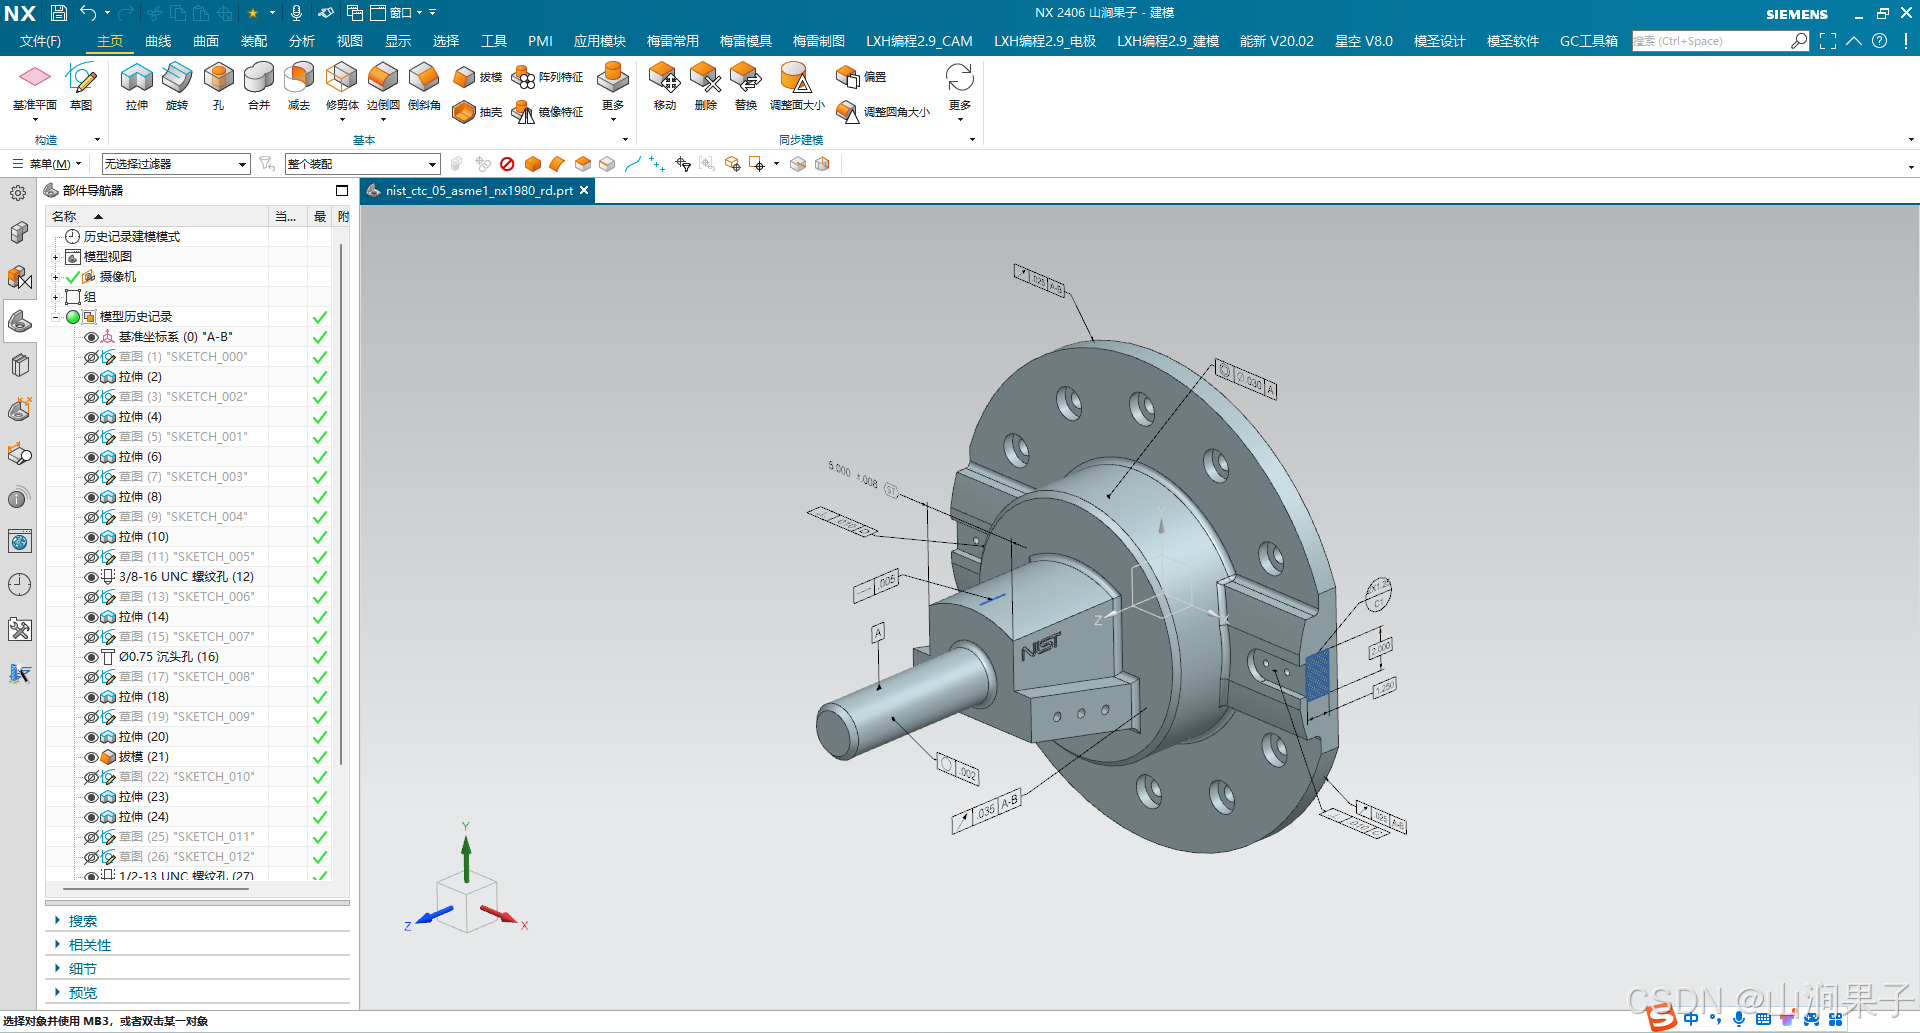
Task: Collapse the 模型历史记录 tree node
Action: point(56,317)
